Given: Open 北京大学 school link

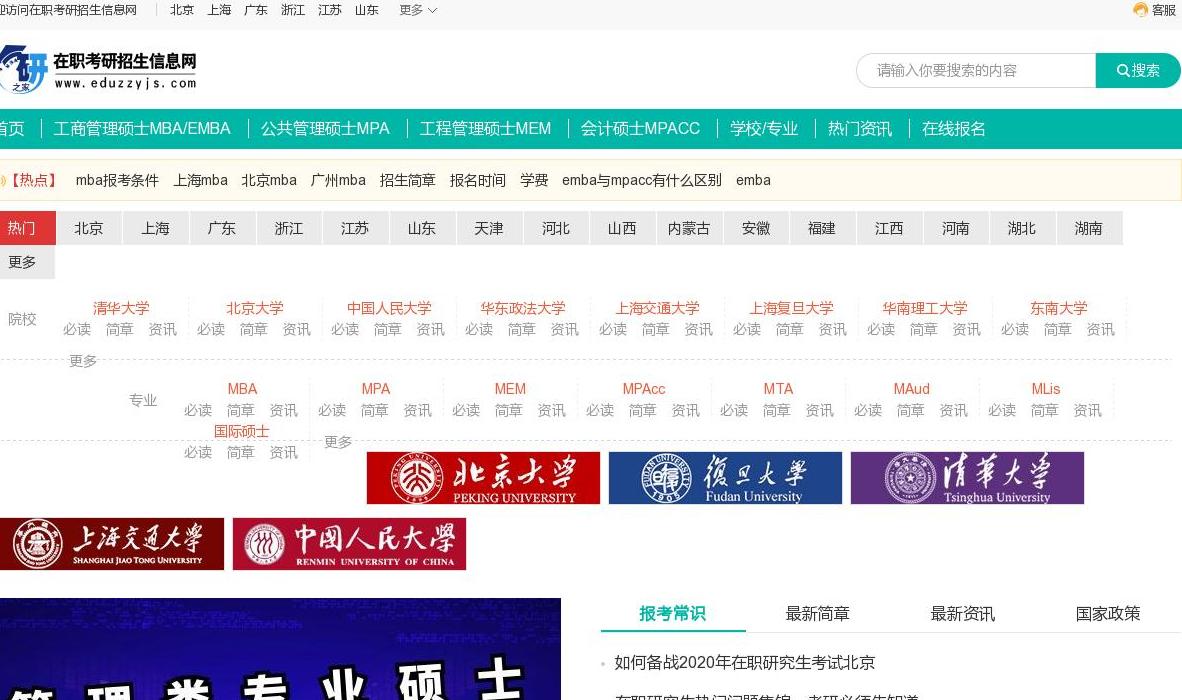Looking at the screenshot, I should [255, 308].
